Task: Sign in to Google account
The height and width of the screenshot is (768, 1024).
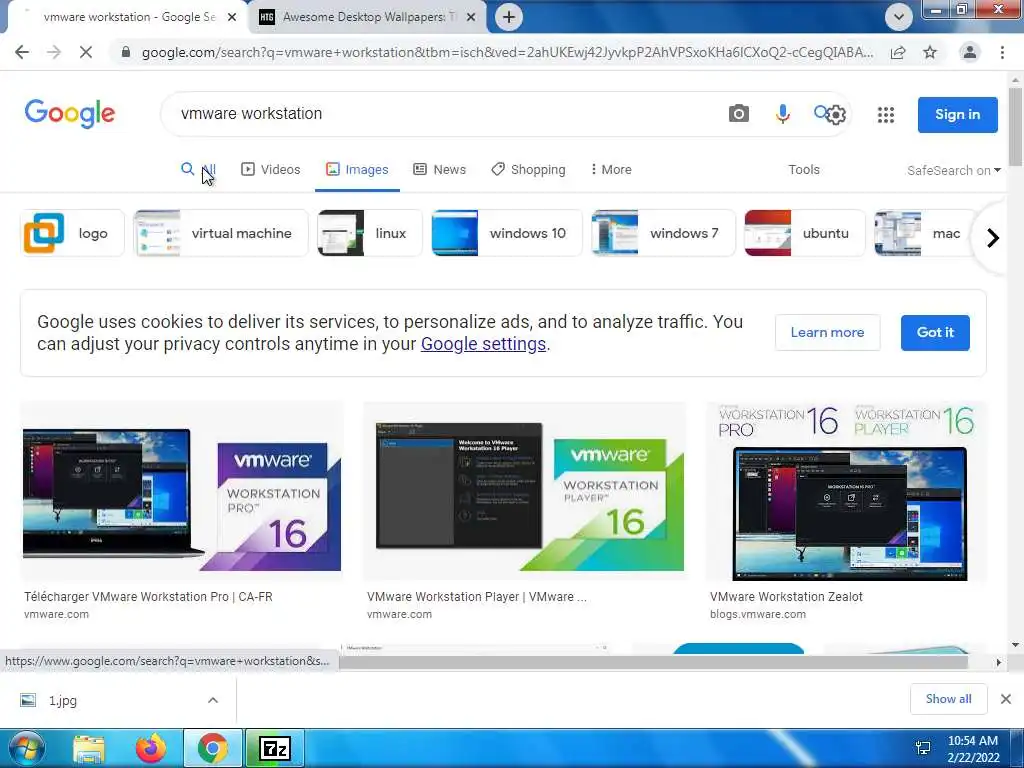Action: click(x=957, y=114)
